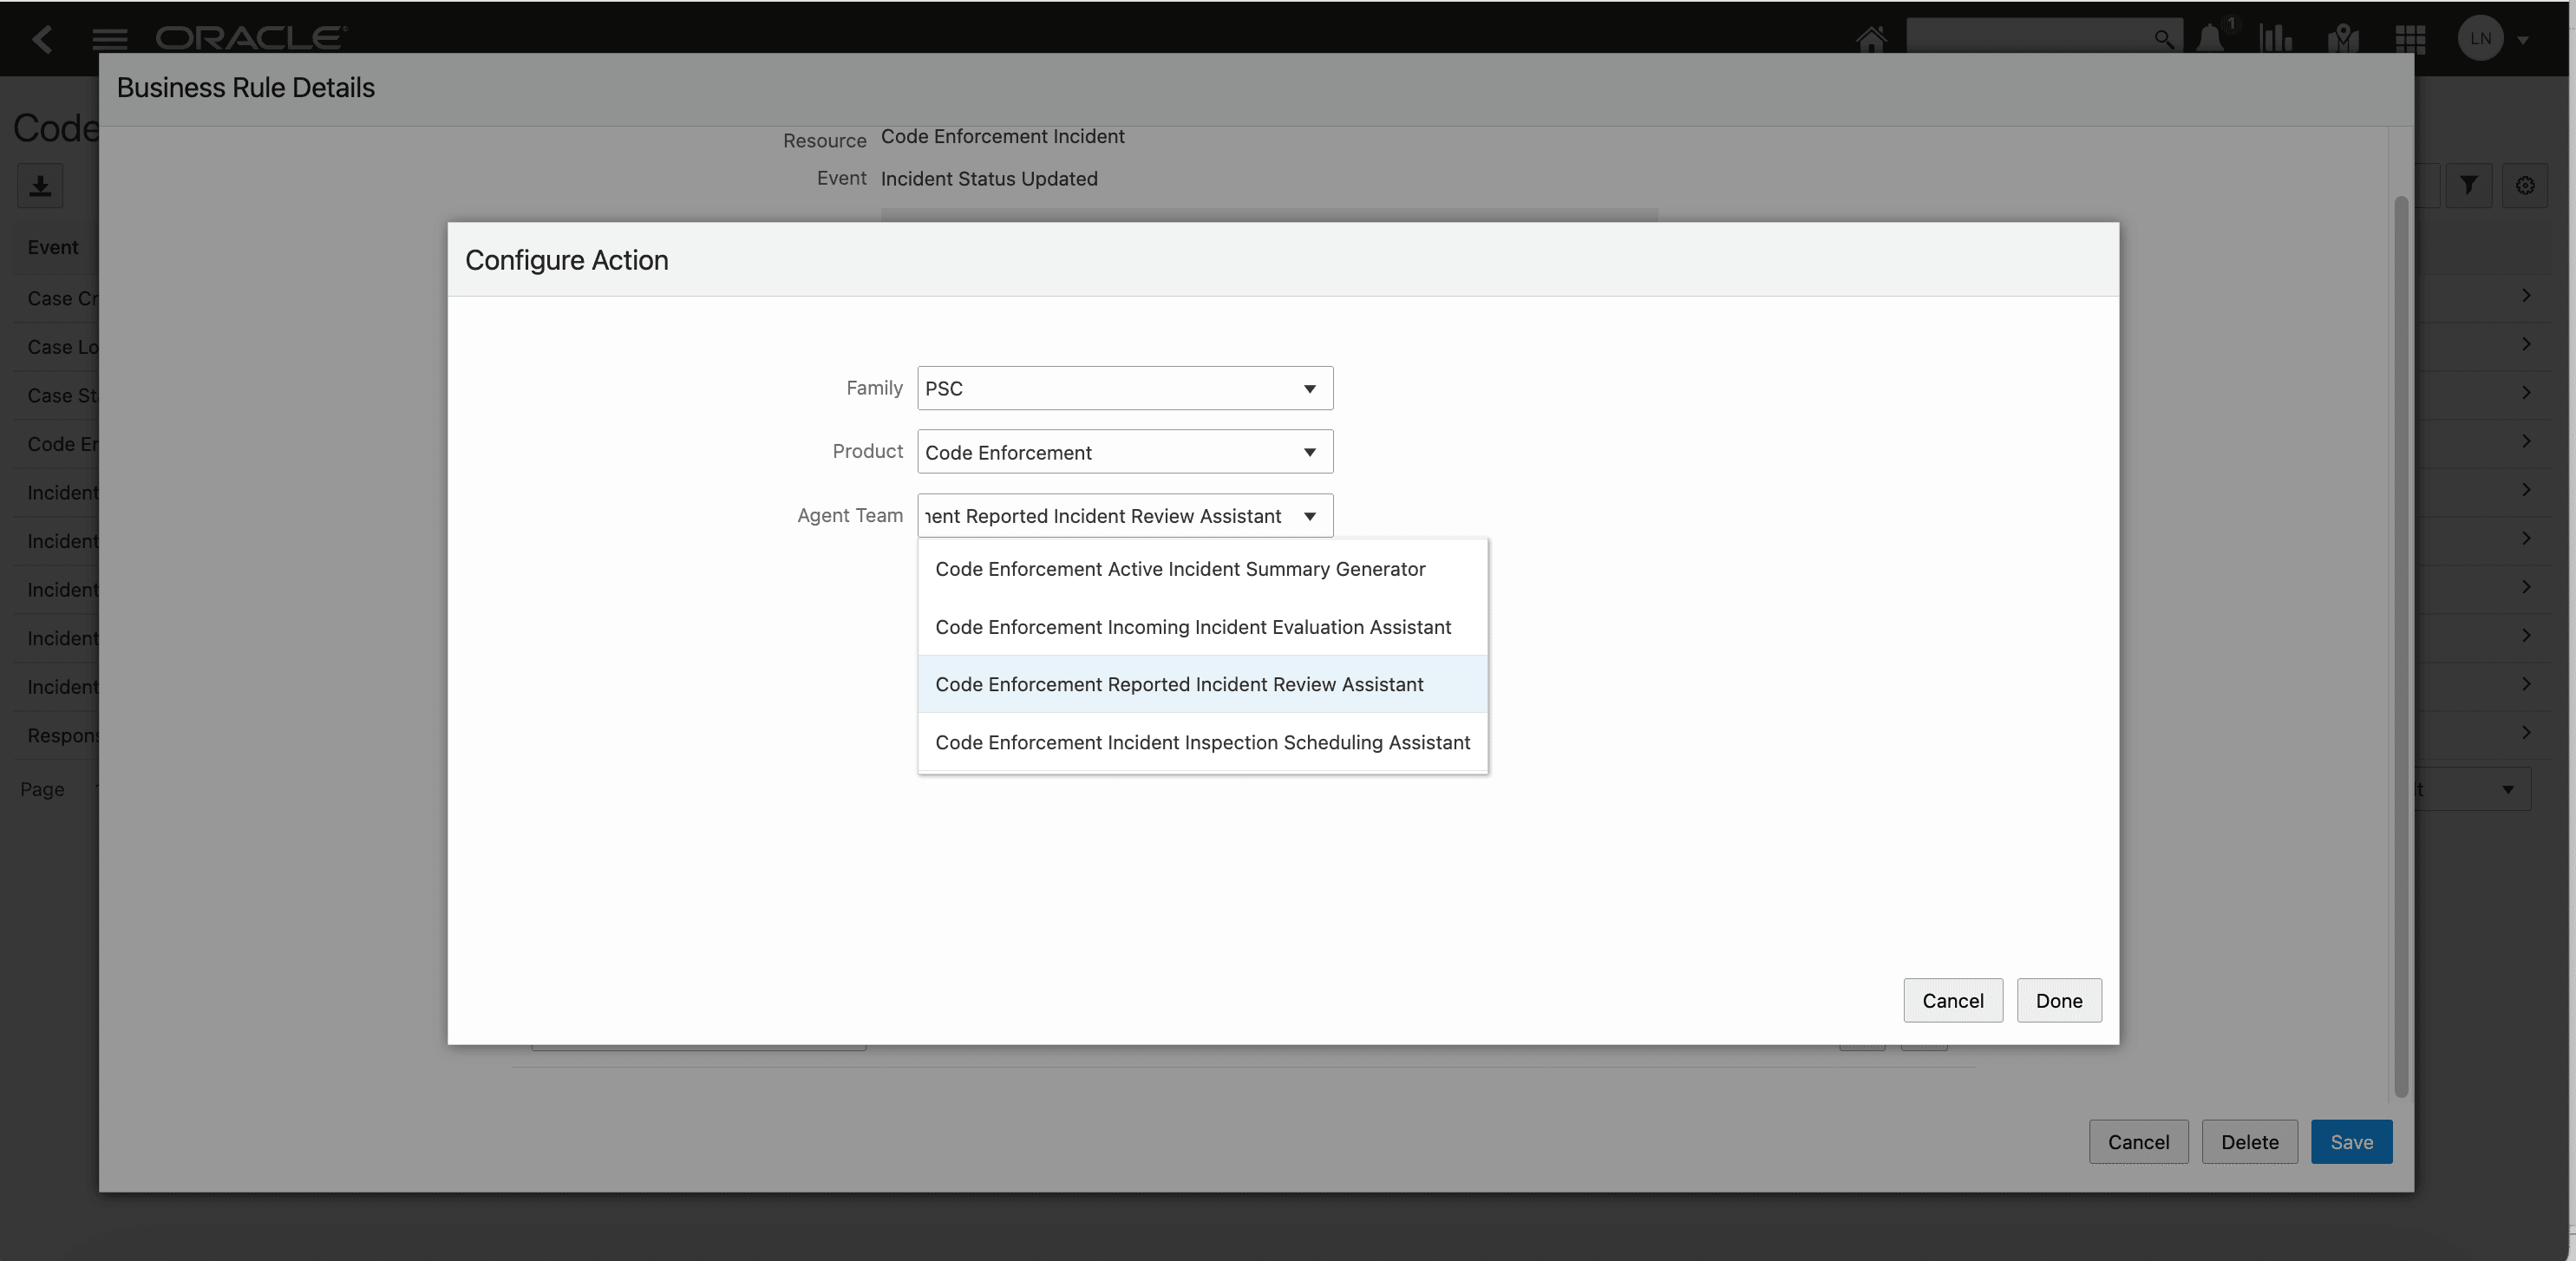Image resolution: width=2576 pixels, height=1261 pixels.
Task: Cancel the Configure Action dialog
Action: click(x=1952, y=1000)
